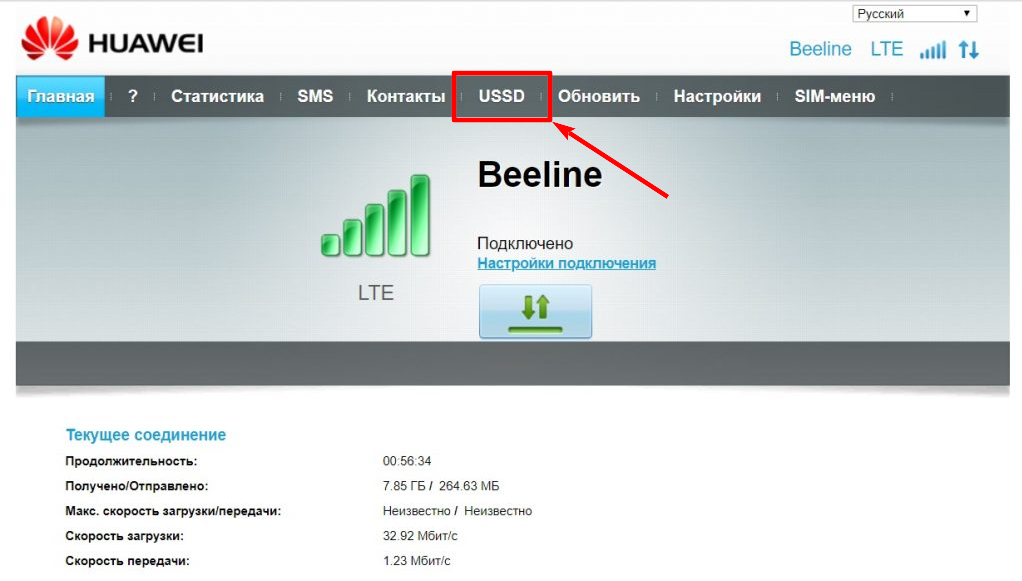Screen dimensions: 1022x581
Task: Click the LTE network label in header
Action: pyautogui.click(x=886, y=49)
